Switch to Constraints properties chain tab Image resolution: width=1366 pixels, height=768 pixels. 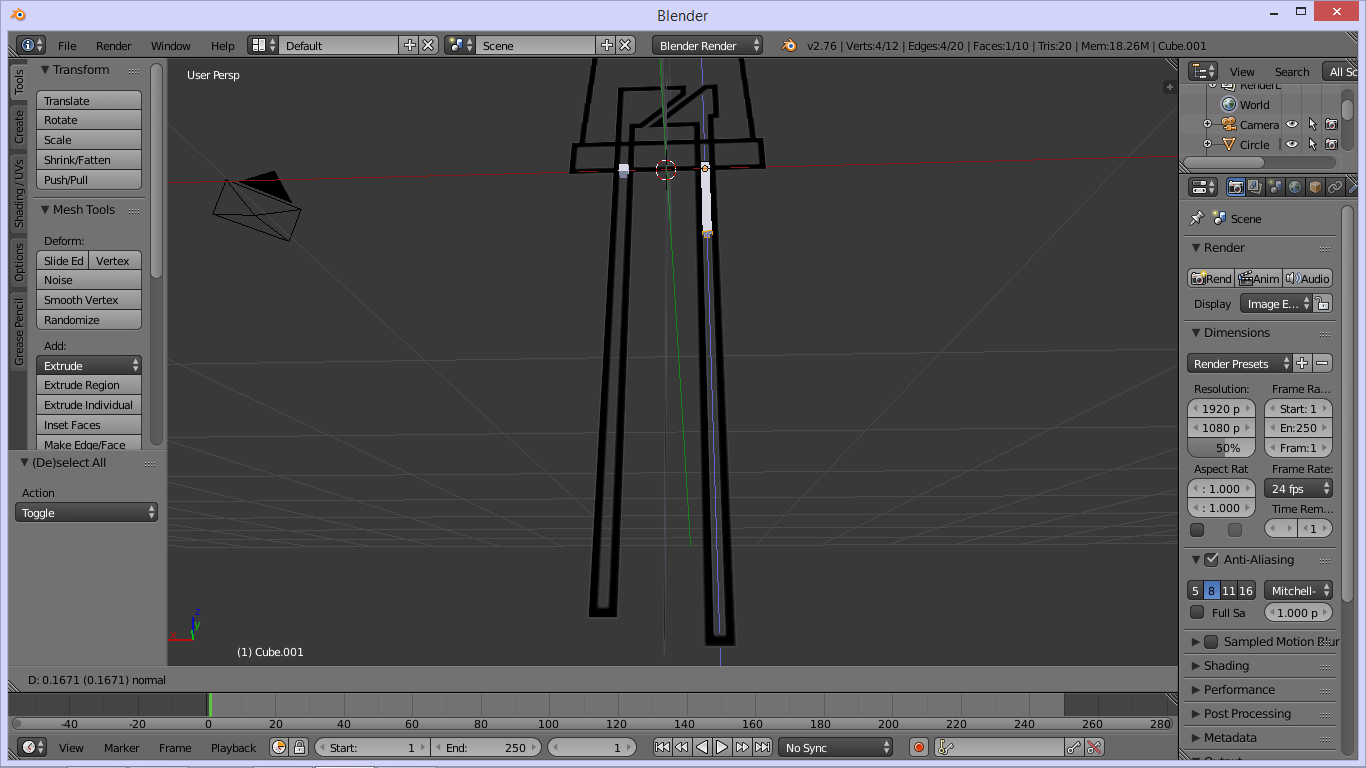[1335, 187]
